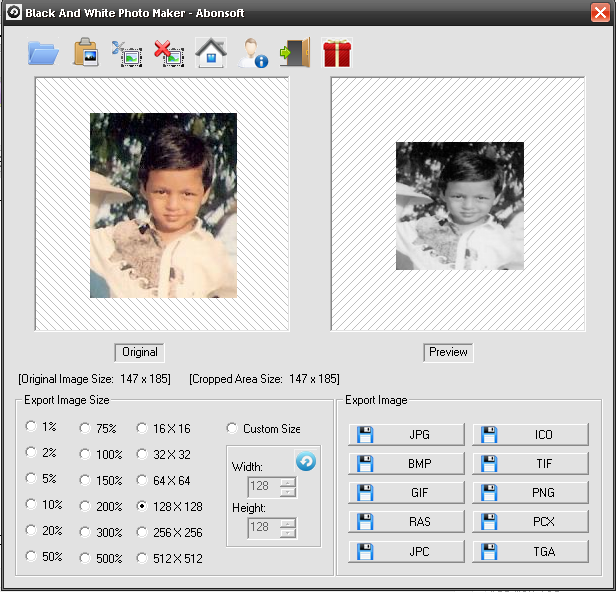The height and width of the screenshot is (592, 616).
Task: Export the image as JPG
Action: (407, 435)
